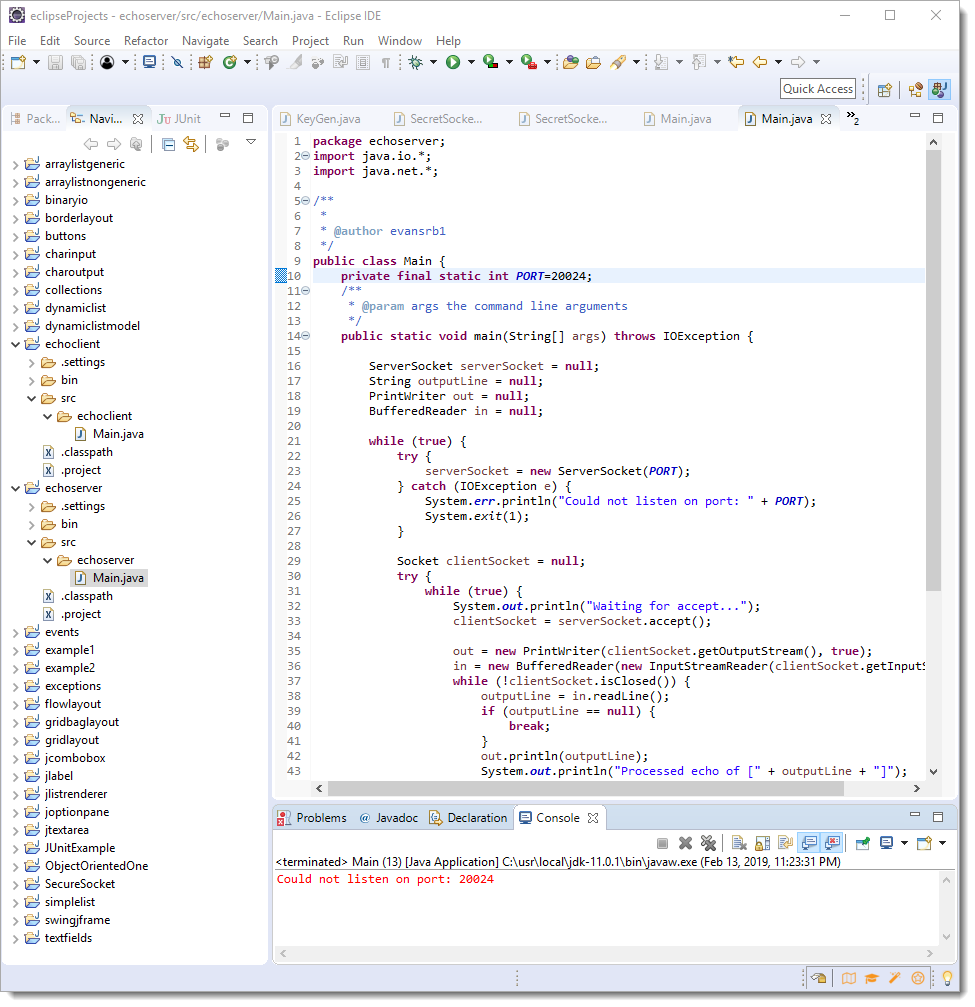This screenshot has width=975, height=1007.
Task: Toggle Show Whitespace Characters pilcrow icon
Action: [x=385, y=62]
